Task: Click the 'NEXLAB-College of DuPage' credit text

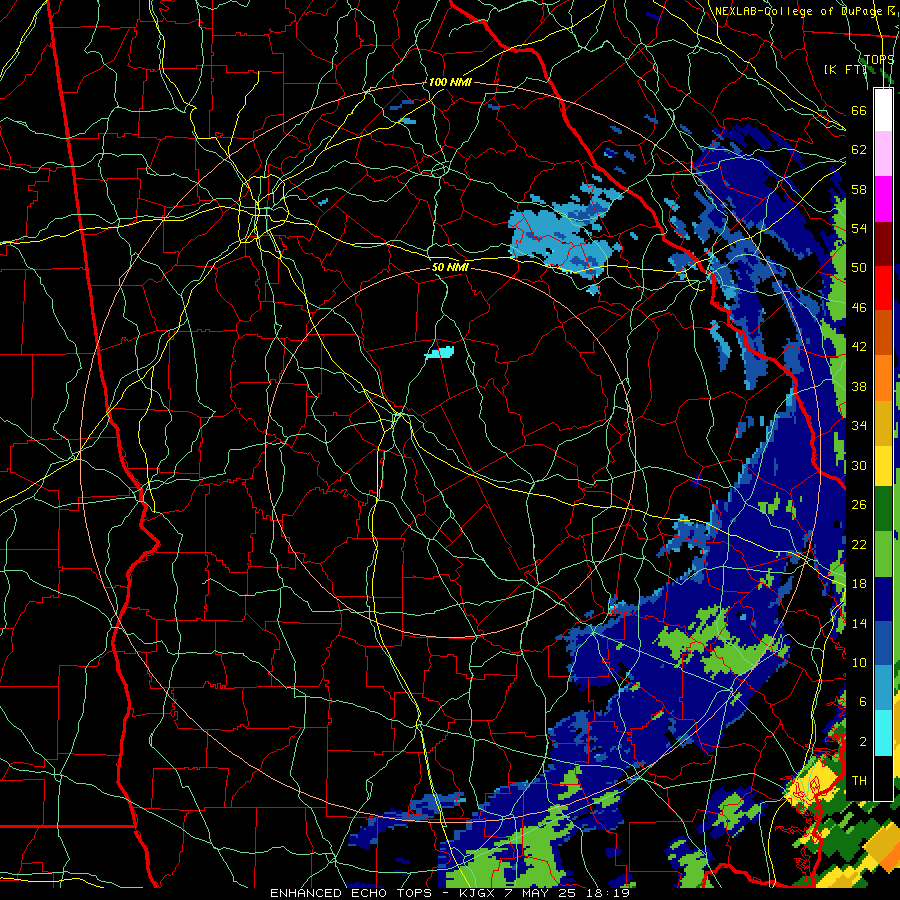Action: [x=798, y=11]
